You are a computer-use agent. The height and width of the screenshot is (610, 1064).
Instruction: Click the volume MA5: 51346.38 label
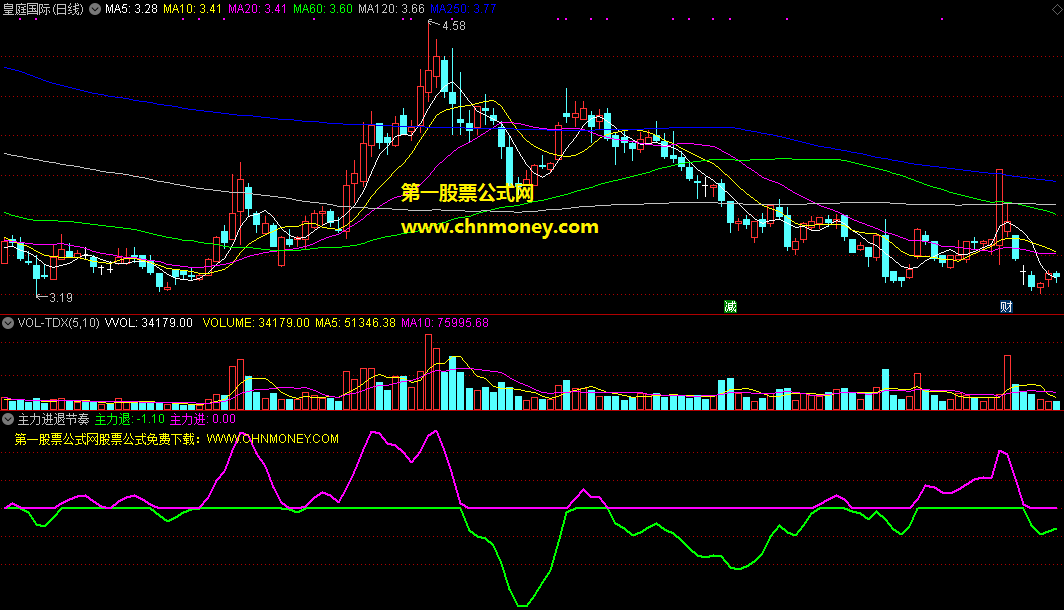pyautogui.click(x=356, y=323)
